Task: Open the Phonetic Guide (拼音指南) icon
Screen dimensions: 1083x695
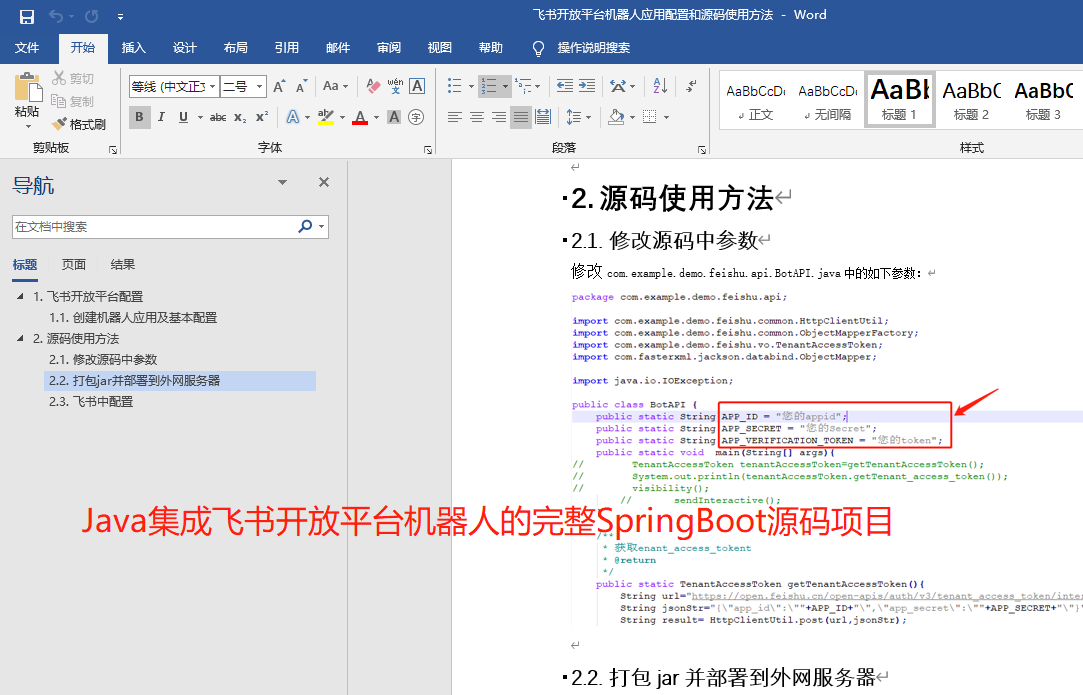Action: pyautogui.click(x=395, y=86)
